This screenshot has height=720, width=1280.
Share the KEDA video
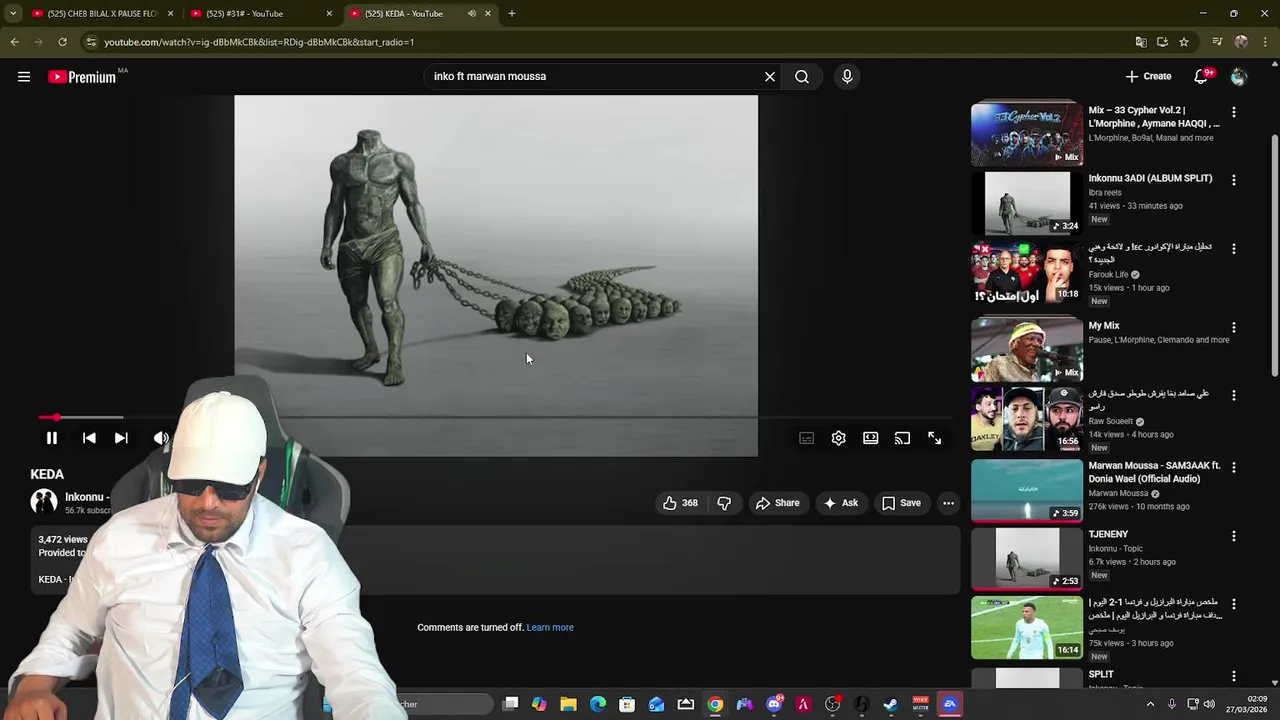[x=778, y=503]
